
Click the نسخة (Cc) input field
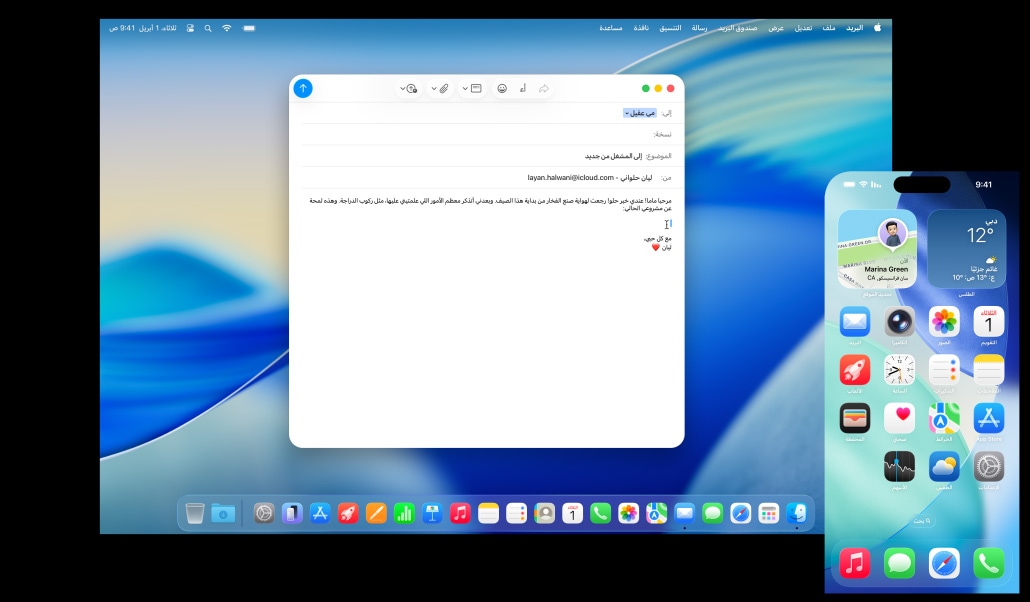(x=480, y=134)
